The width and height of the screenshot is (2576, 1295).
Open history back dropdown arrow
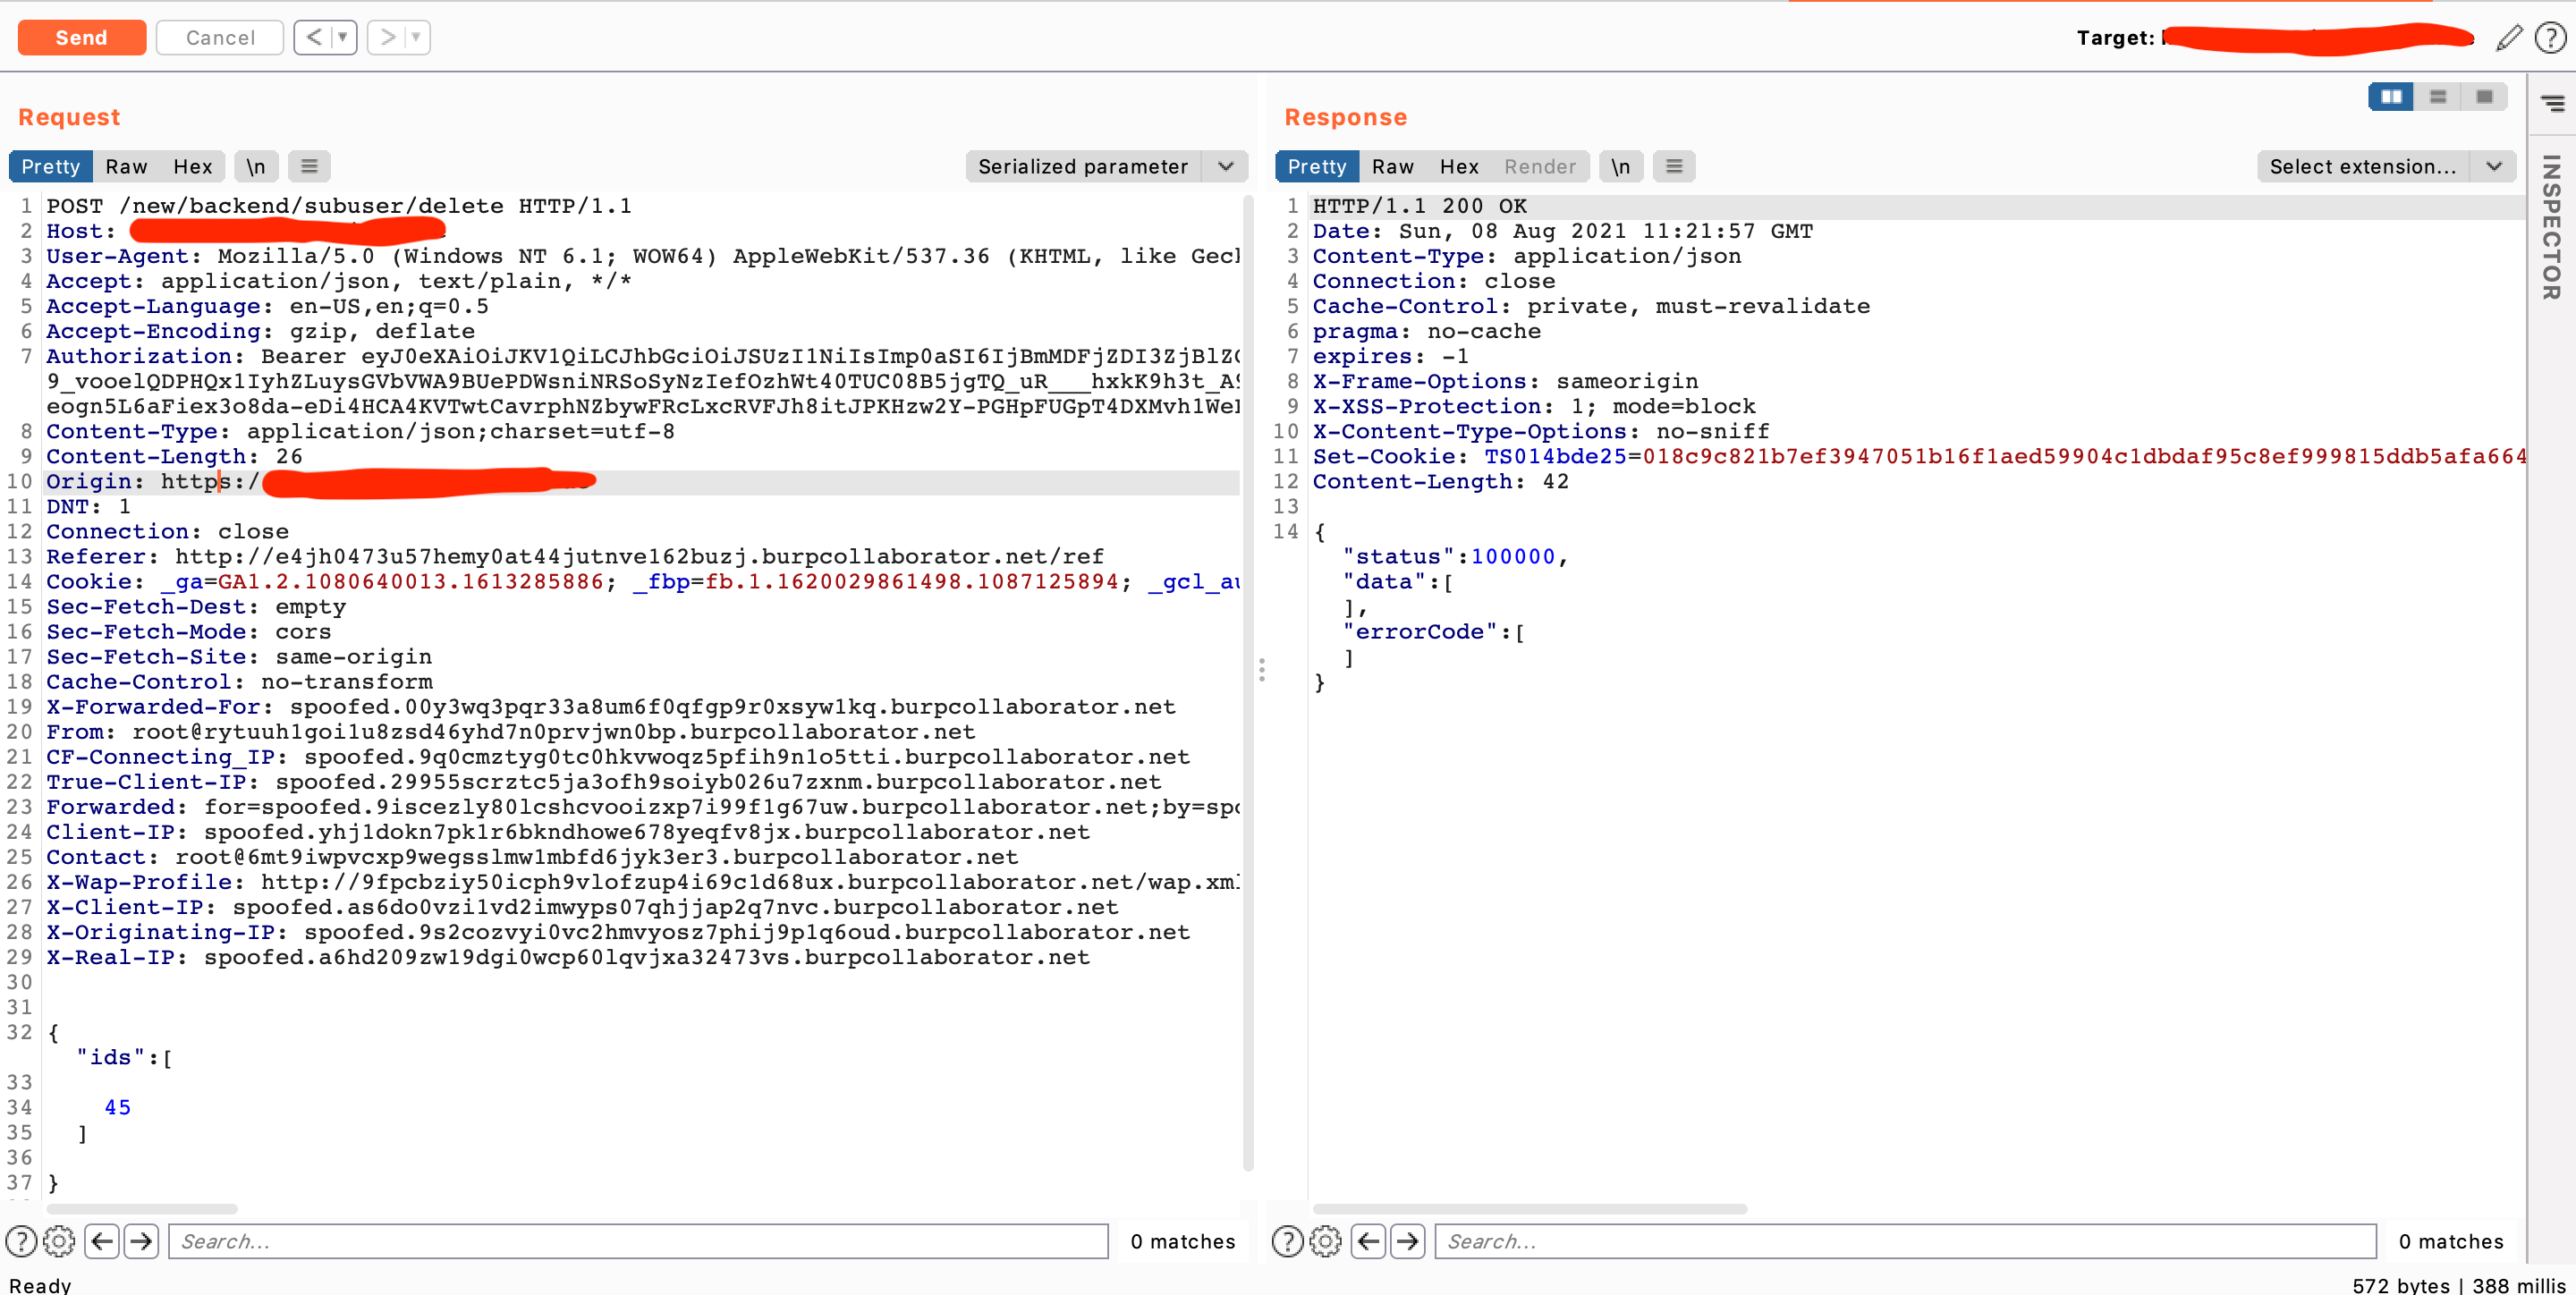(343, 38)
